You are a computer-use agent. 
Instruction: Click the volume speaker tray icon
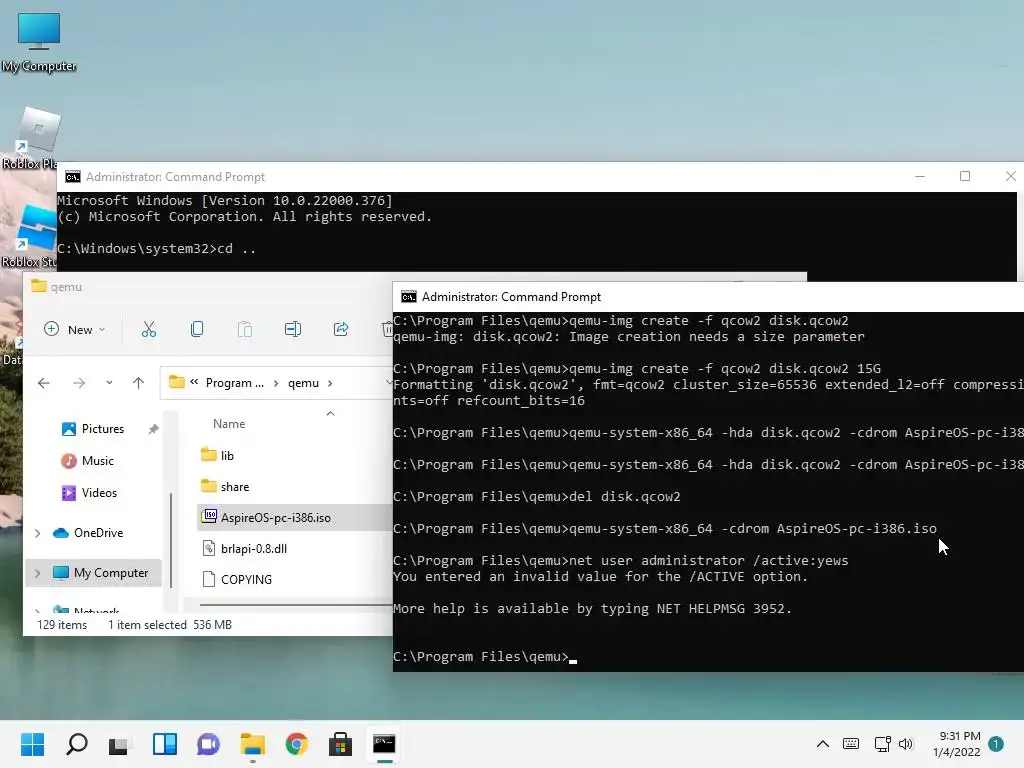click(x=906, y=744)
